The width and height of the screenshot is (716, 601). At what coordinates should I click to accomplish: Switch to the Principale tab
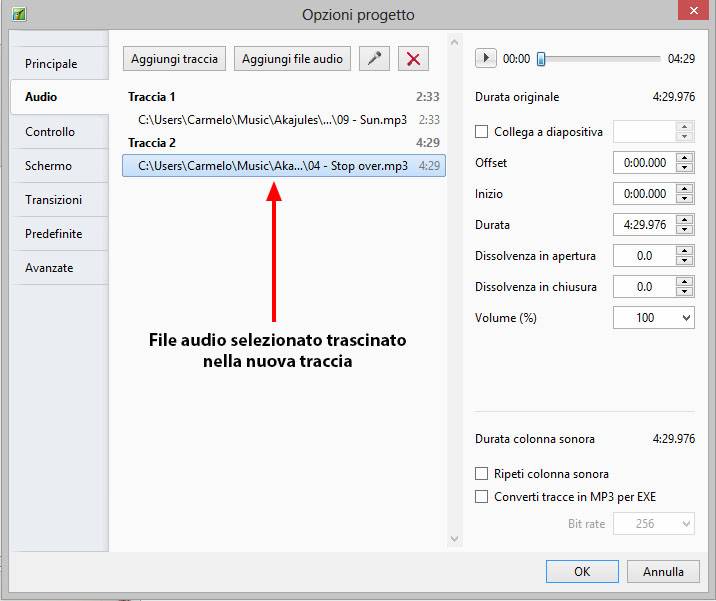51,64
